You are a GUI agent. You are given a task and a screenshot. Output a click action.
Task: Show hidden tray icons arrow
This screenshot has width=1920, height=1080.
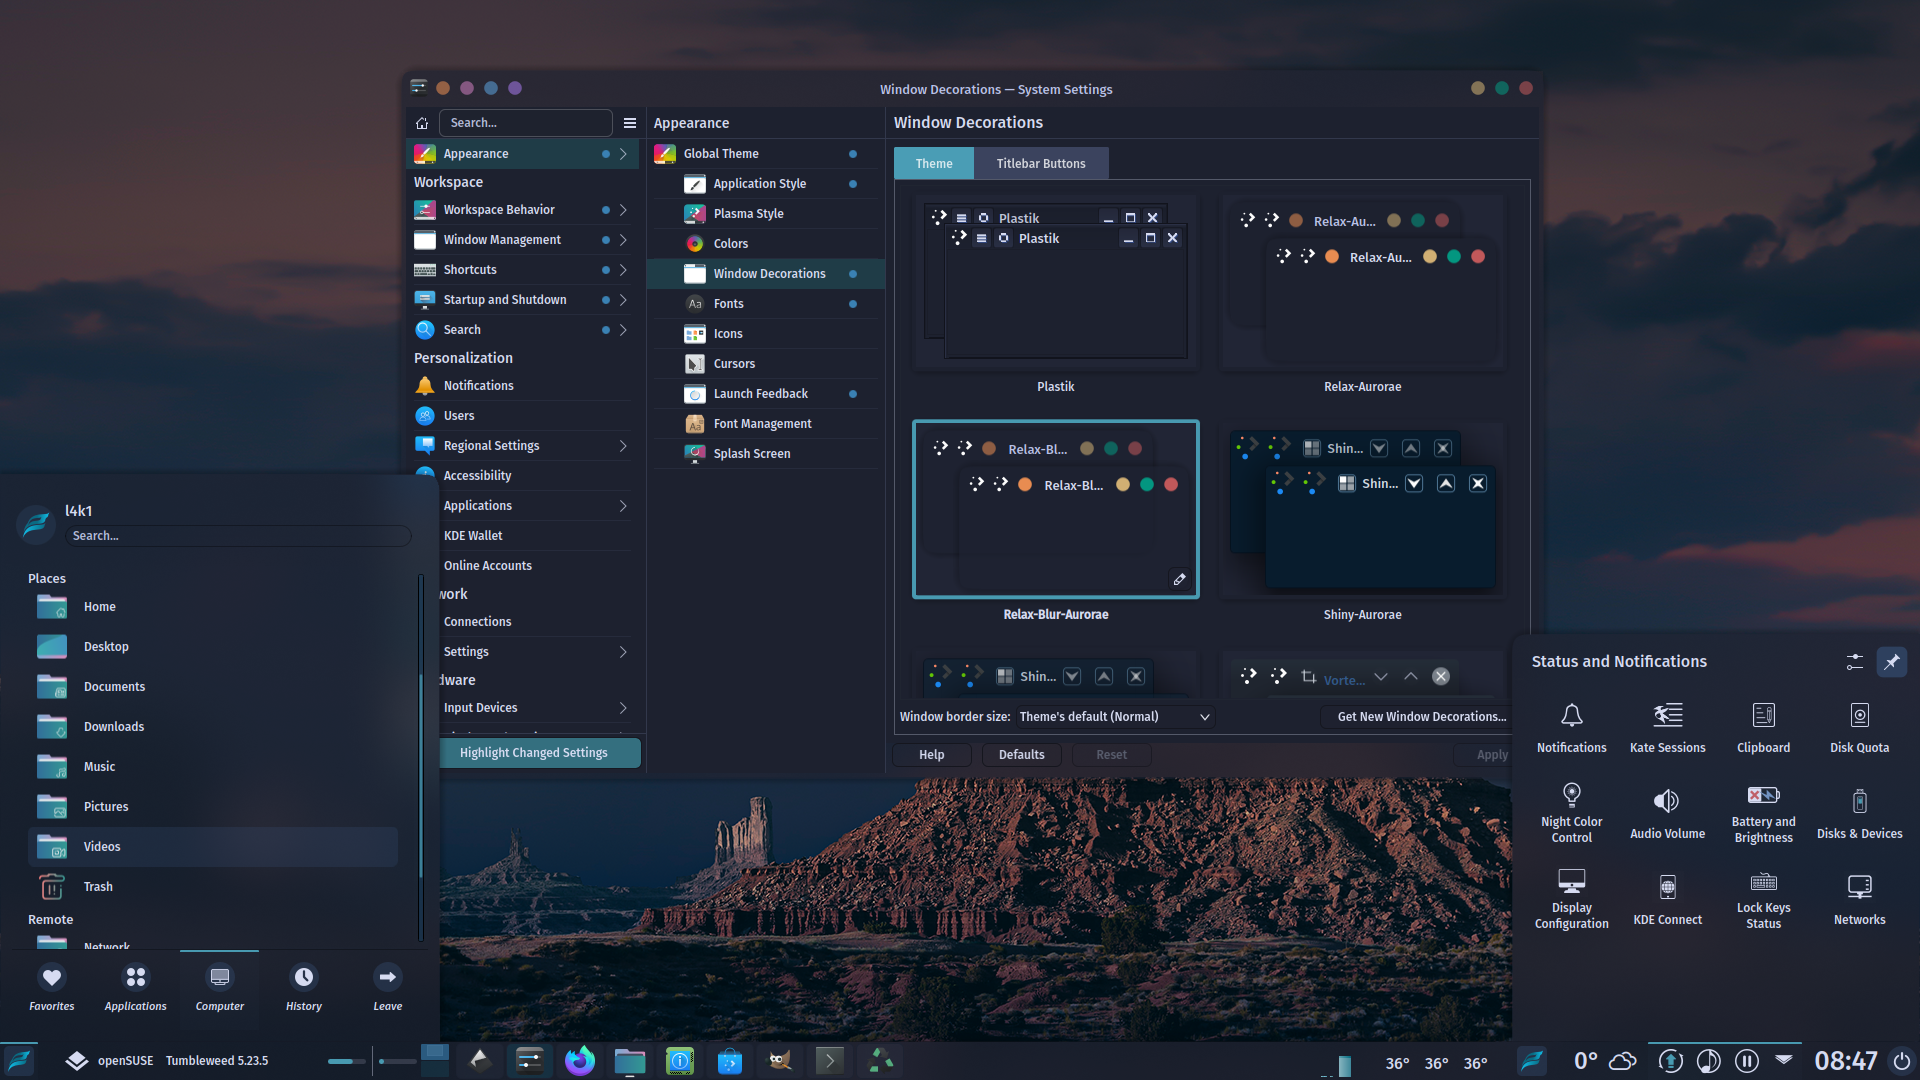click(x=1784, y=1059)
